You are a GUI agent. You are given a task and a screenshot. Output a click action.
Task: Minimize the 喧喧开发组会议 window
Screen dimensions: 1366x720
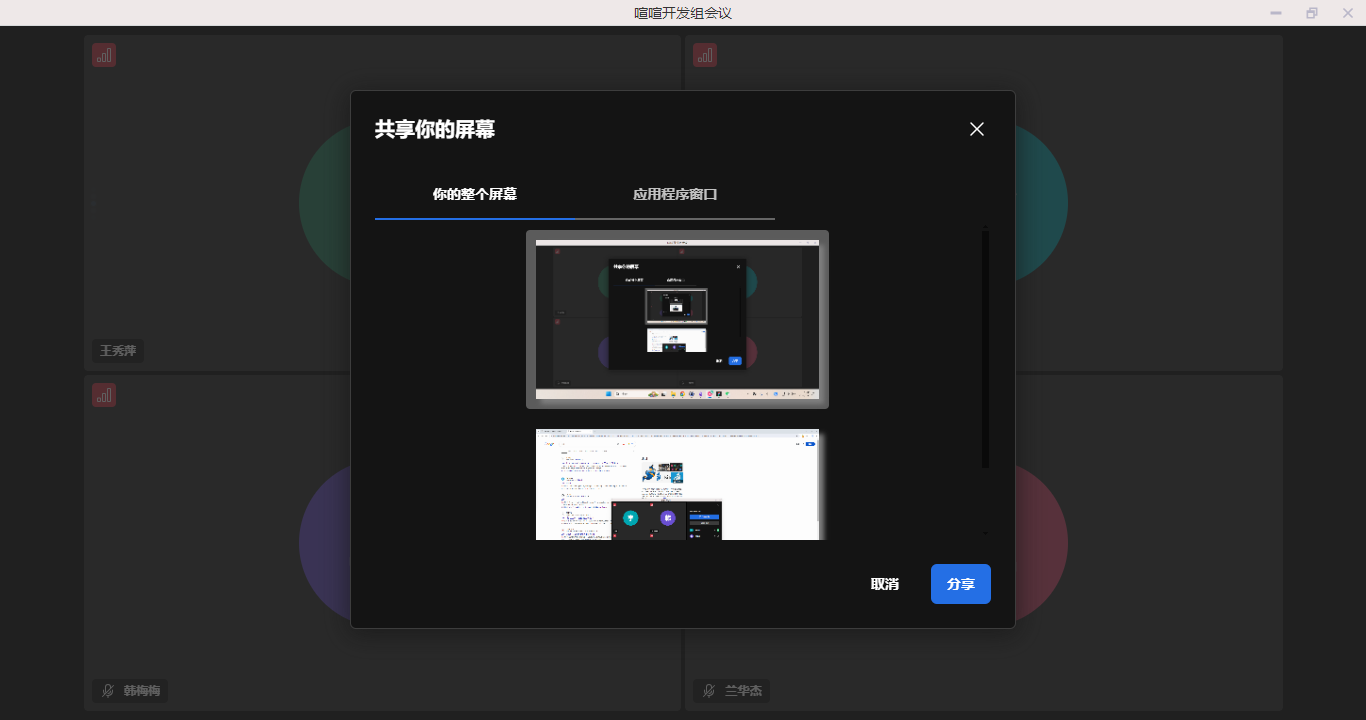click(1276, 13)
